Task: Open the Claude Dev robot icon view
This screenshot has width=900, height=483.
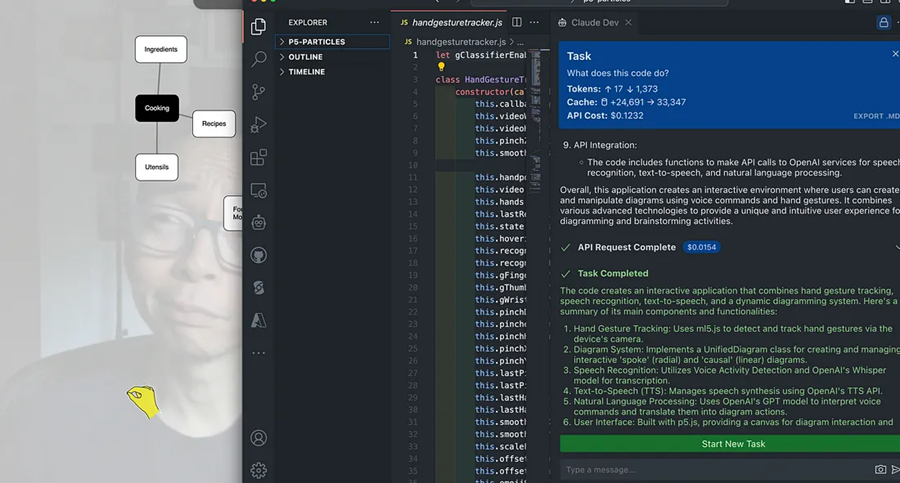Action: [x=258, y=222]
